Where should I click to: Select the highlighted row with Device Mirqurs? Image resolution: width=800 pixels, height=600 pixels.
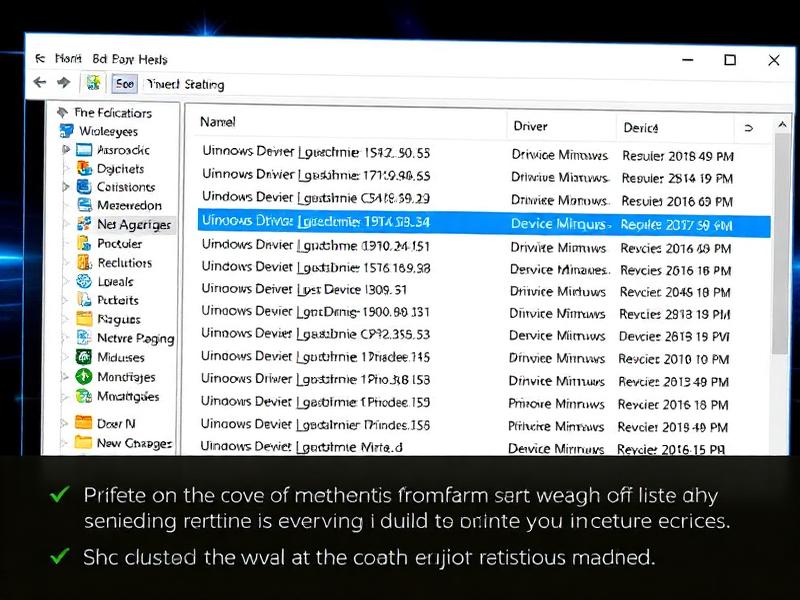click(x=484, y=223)
